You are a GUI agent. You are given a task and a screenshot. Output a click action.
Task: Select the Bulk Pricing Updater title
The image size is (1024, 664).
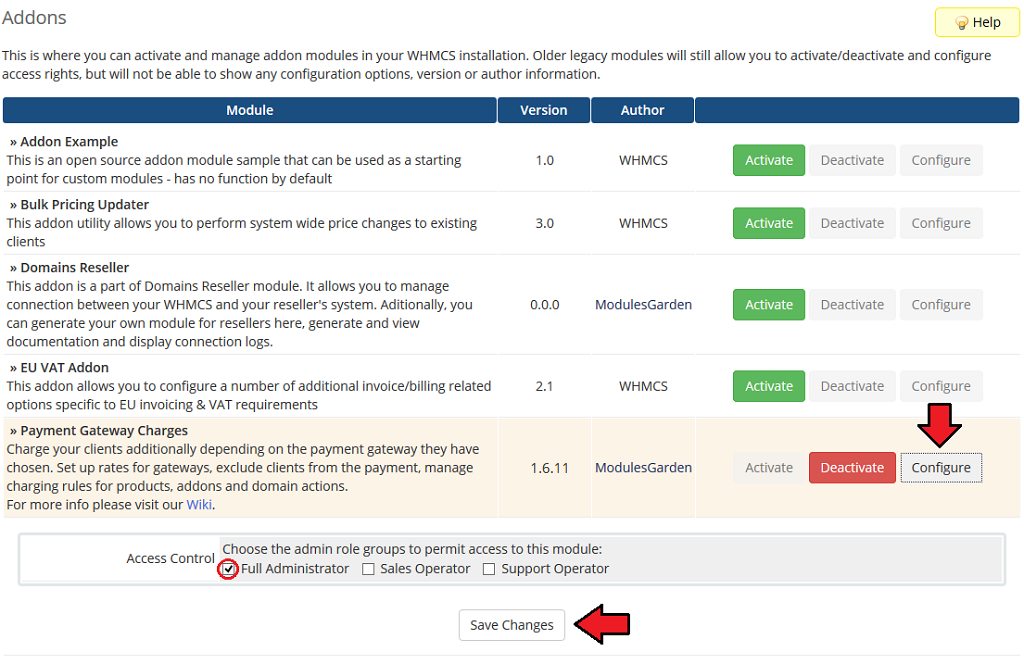pyautogui.click(x=84, y=205)
